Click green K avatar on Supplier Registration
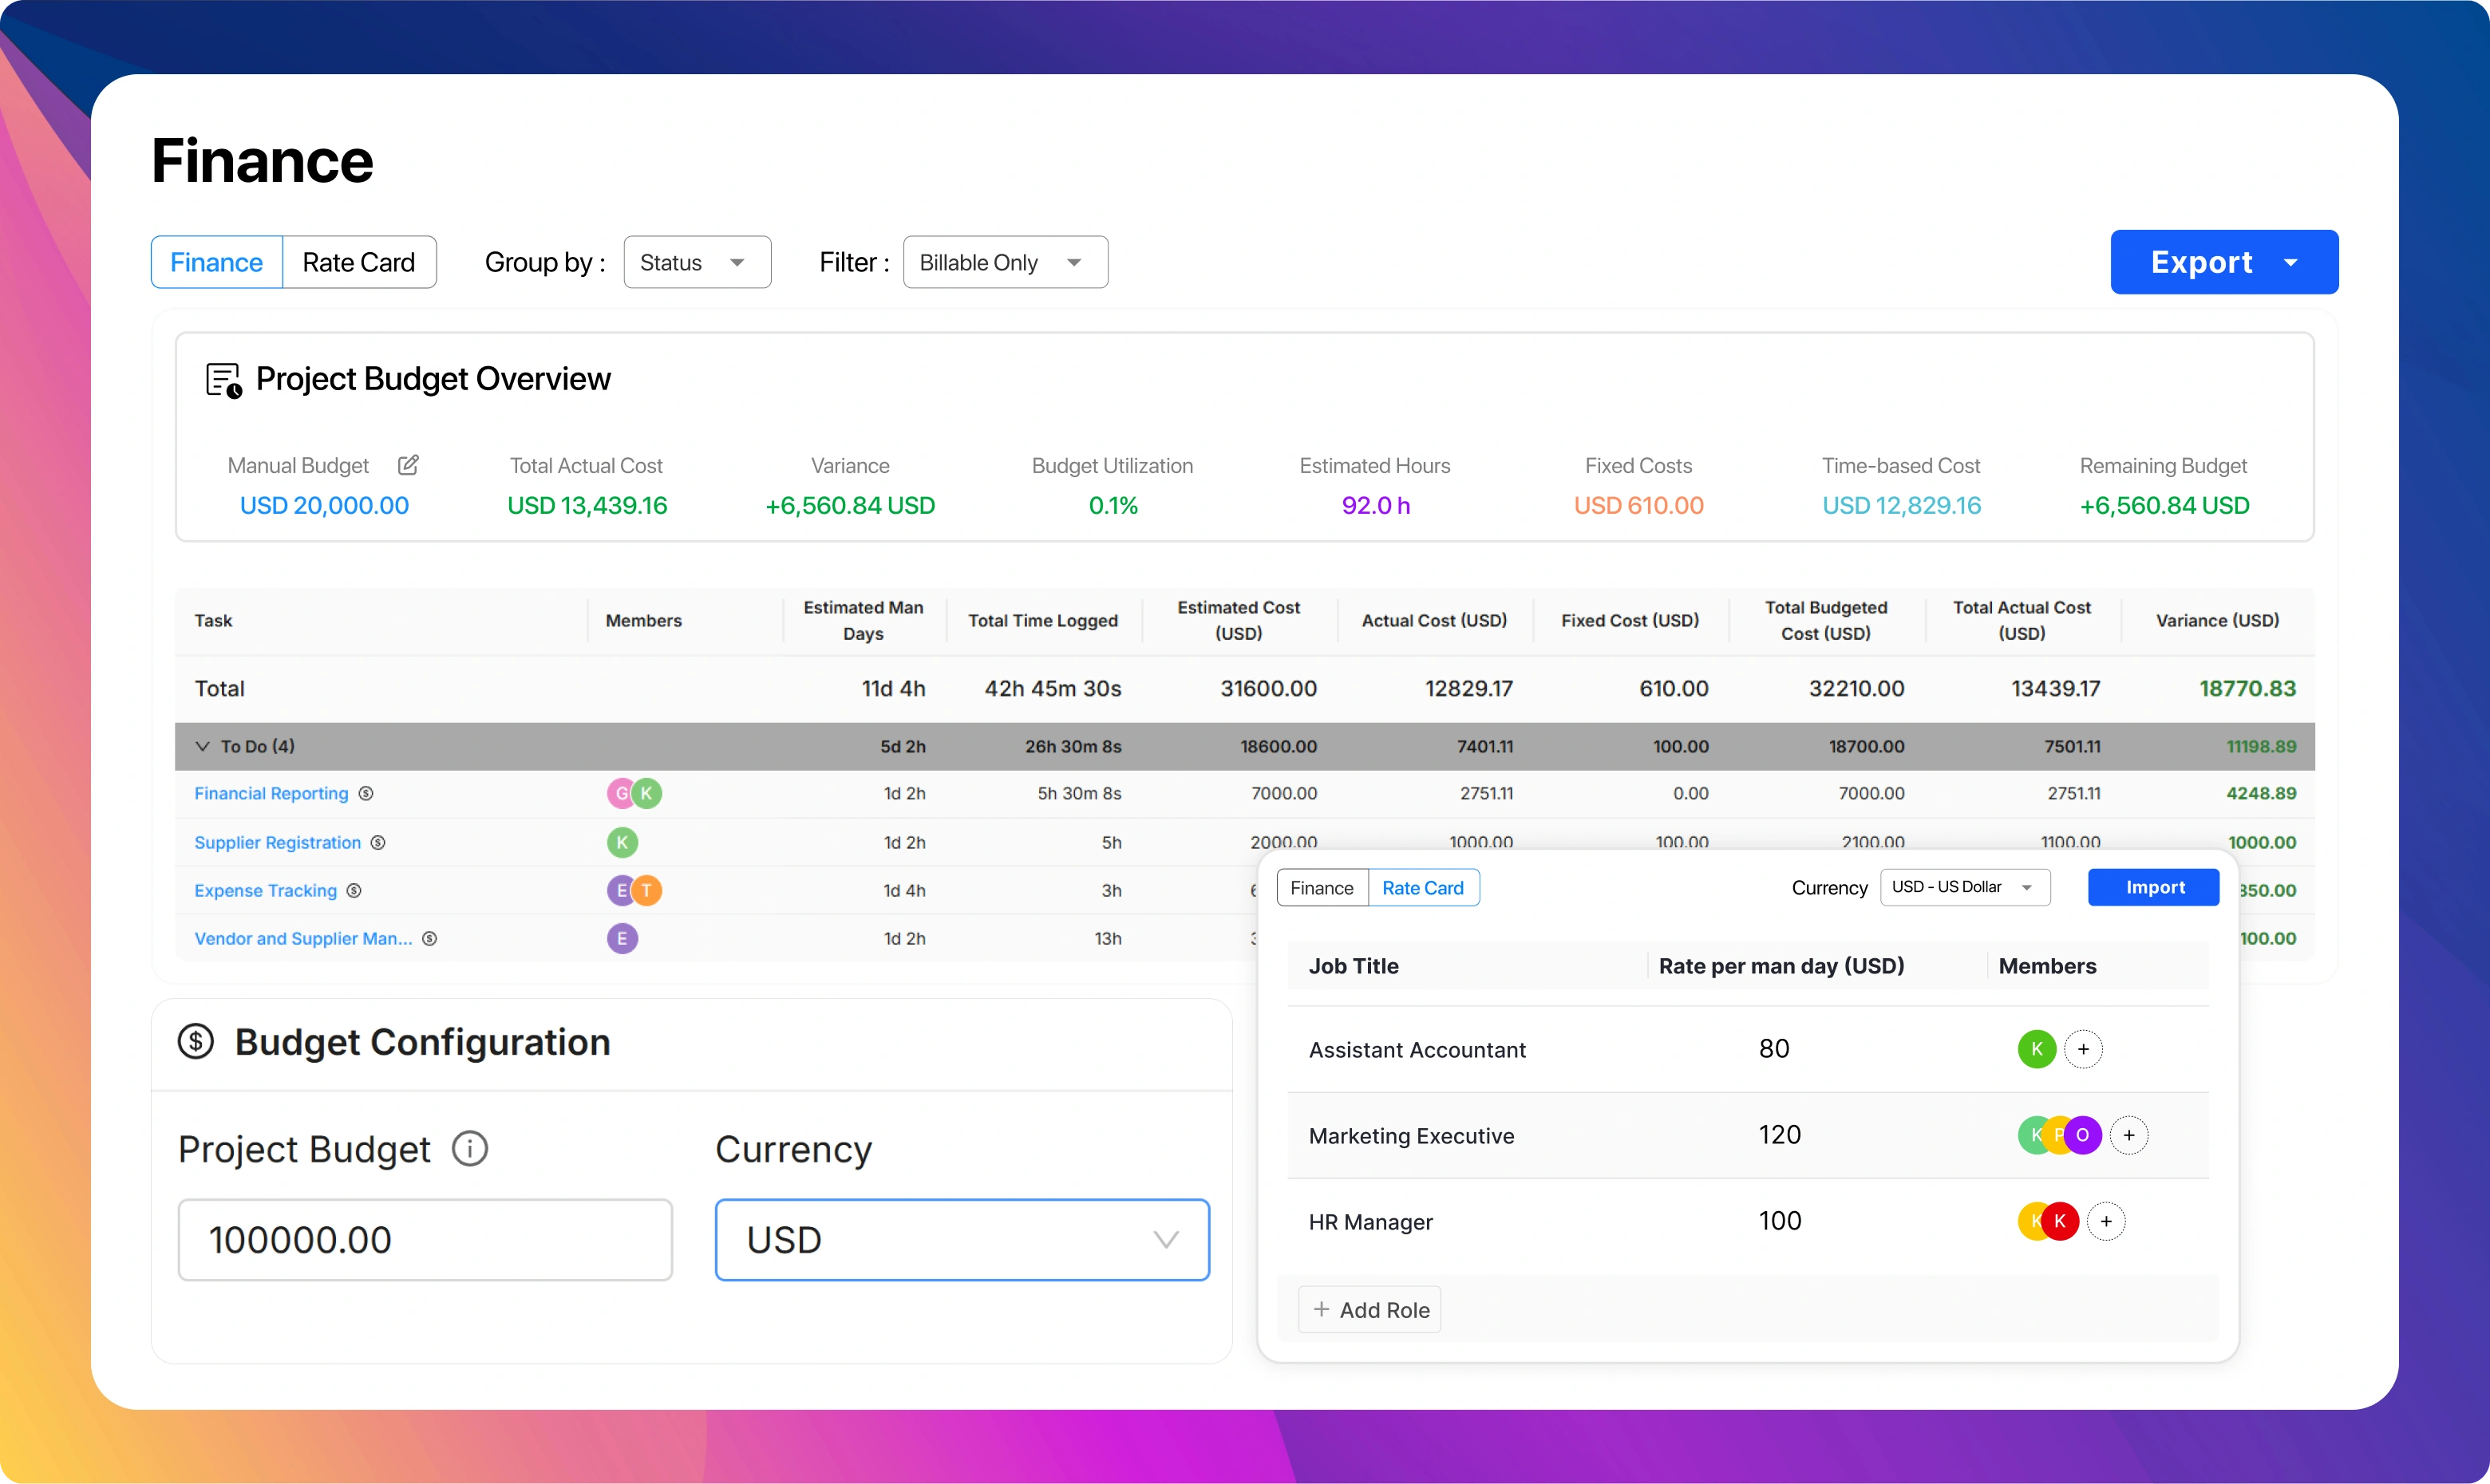 [622, 842]
